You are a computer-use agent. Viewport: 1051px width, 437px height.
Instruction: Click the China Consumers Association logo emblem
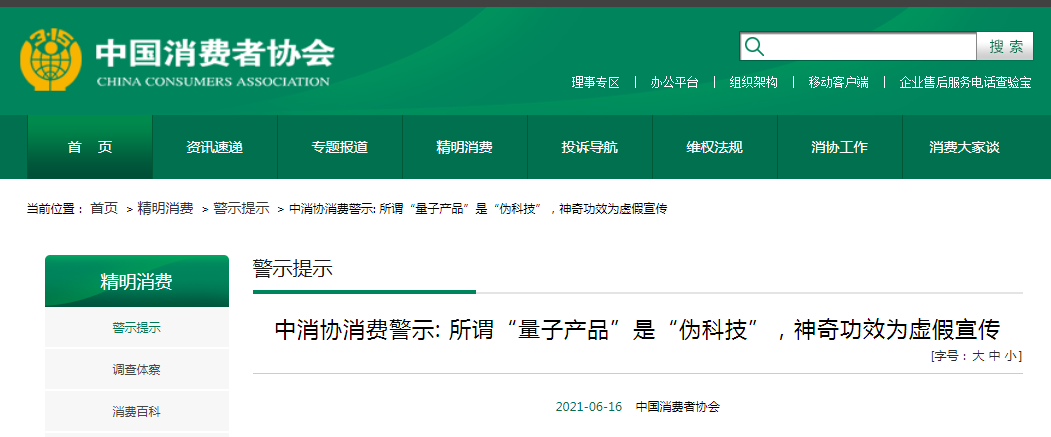(51, 60)
